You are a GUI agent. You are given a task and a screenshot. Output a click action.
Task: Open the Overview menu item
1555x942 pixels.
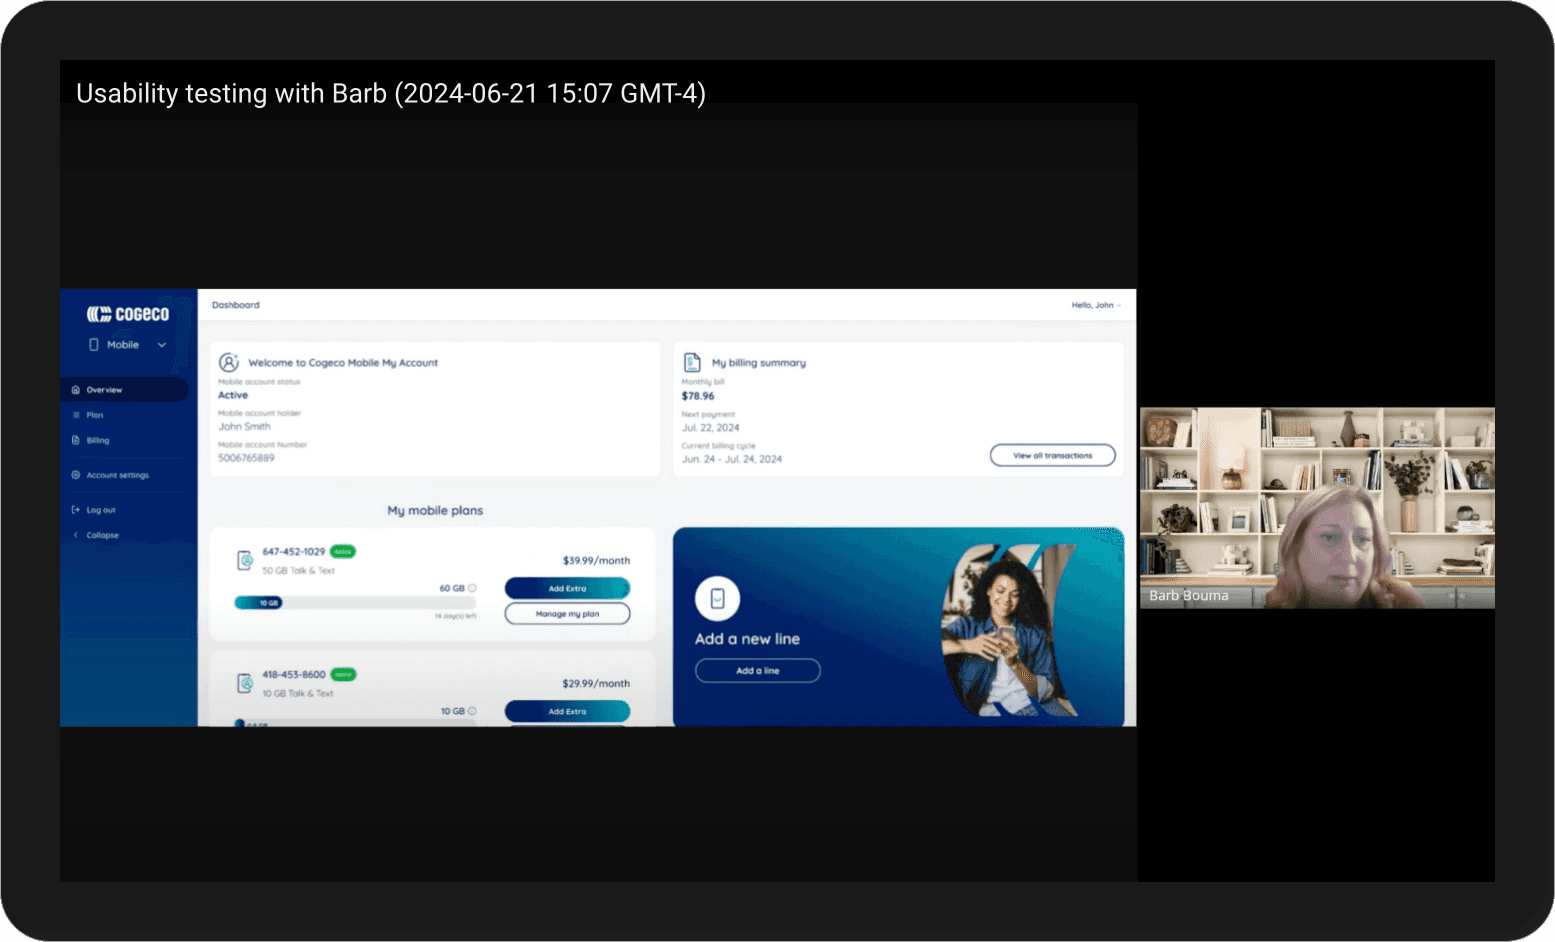[x=124, y=390]
